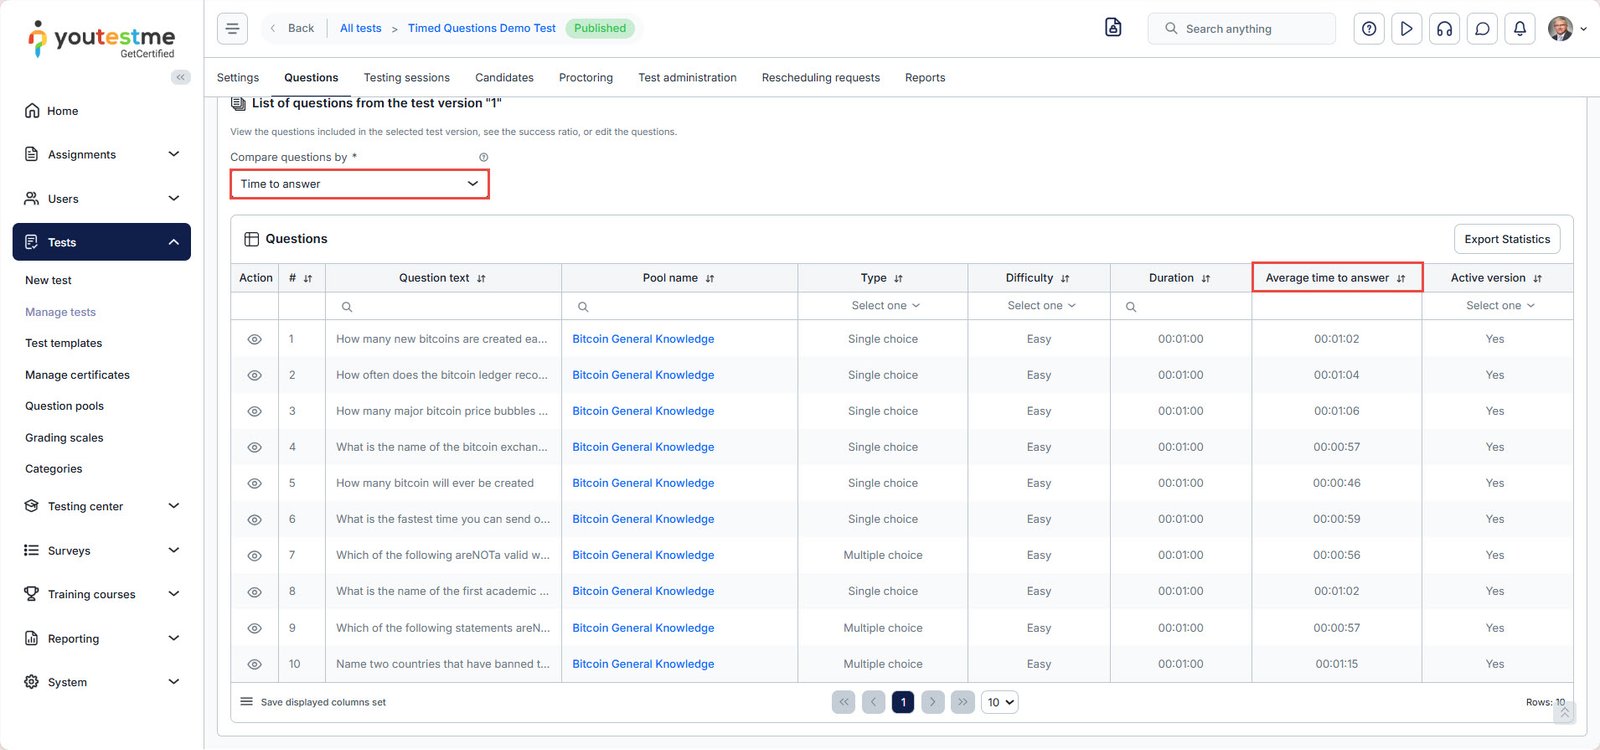Click eye icon for question 5
This screenshot has width=1600, height=750.
pos(254,484)
